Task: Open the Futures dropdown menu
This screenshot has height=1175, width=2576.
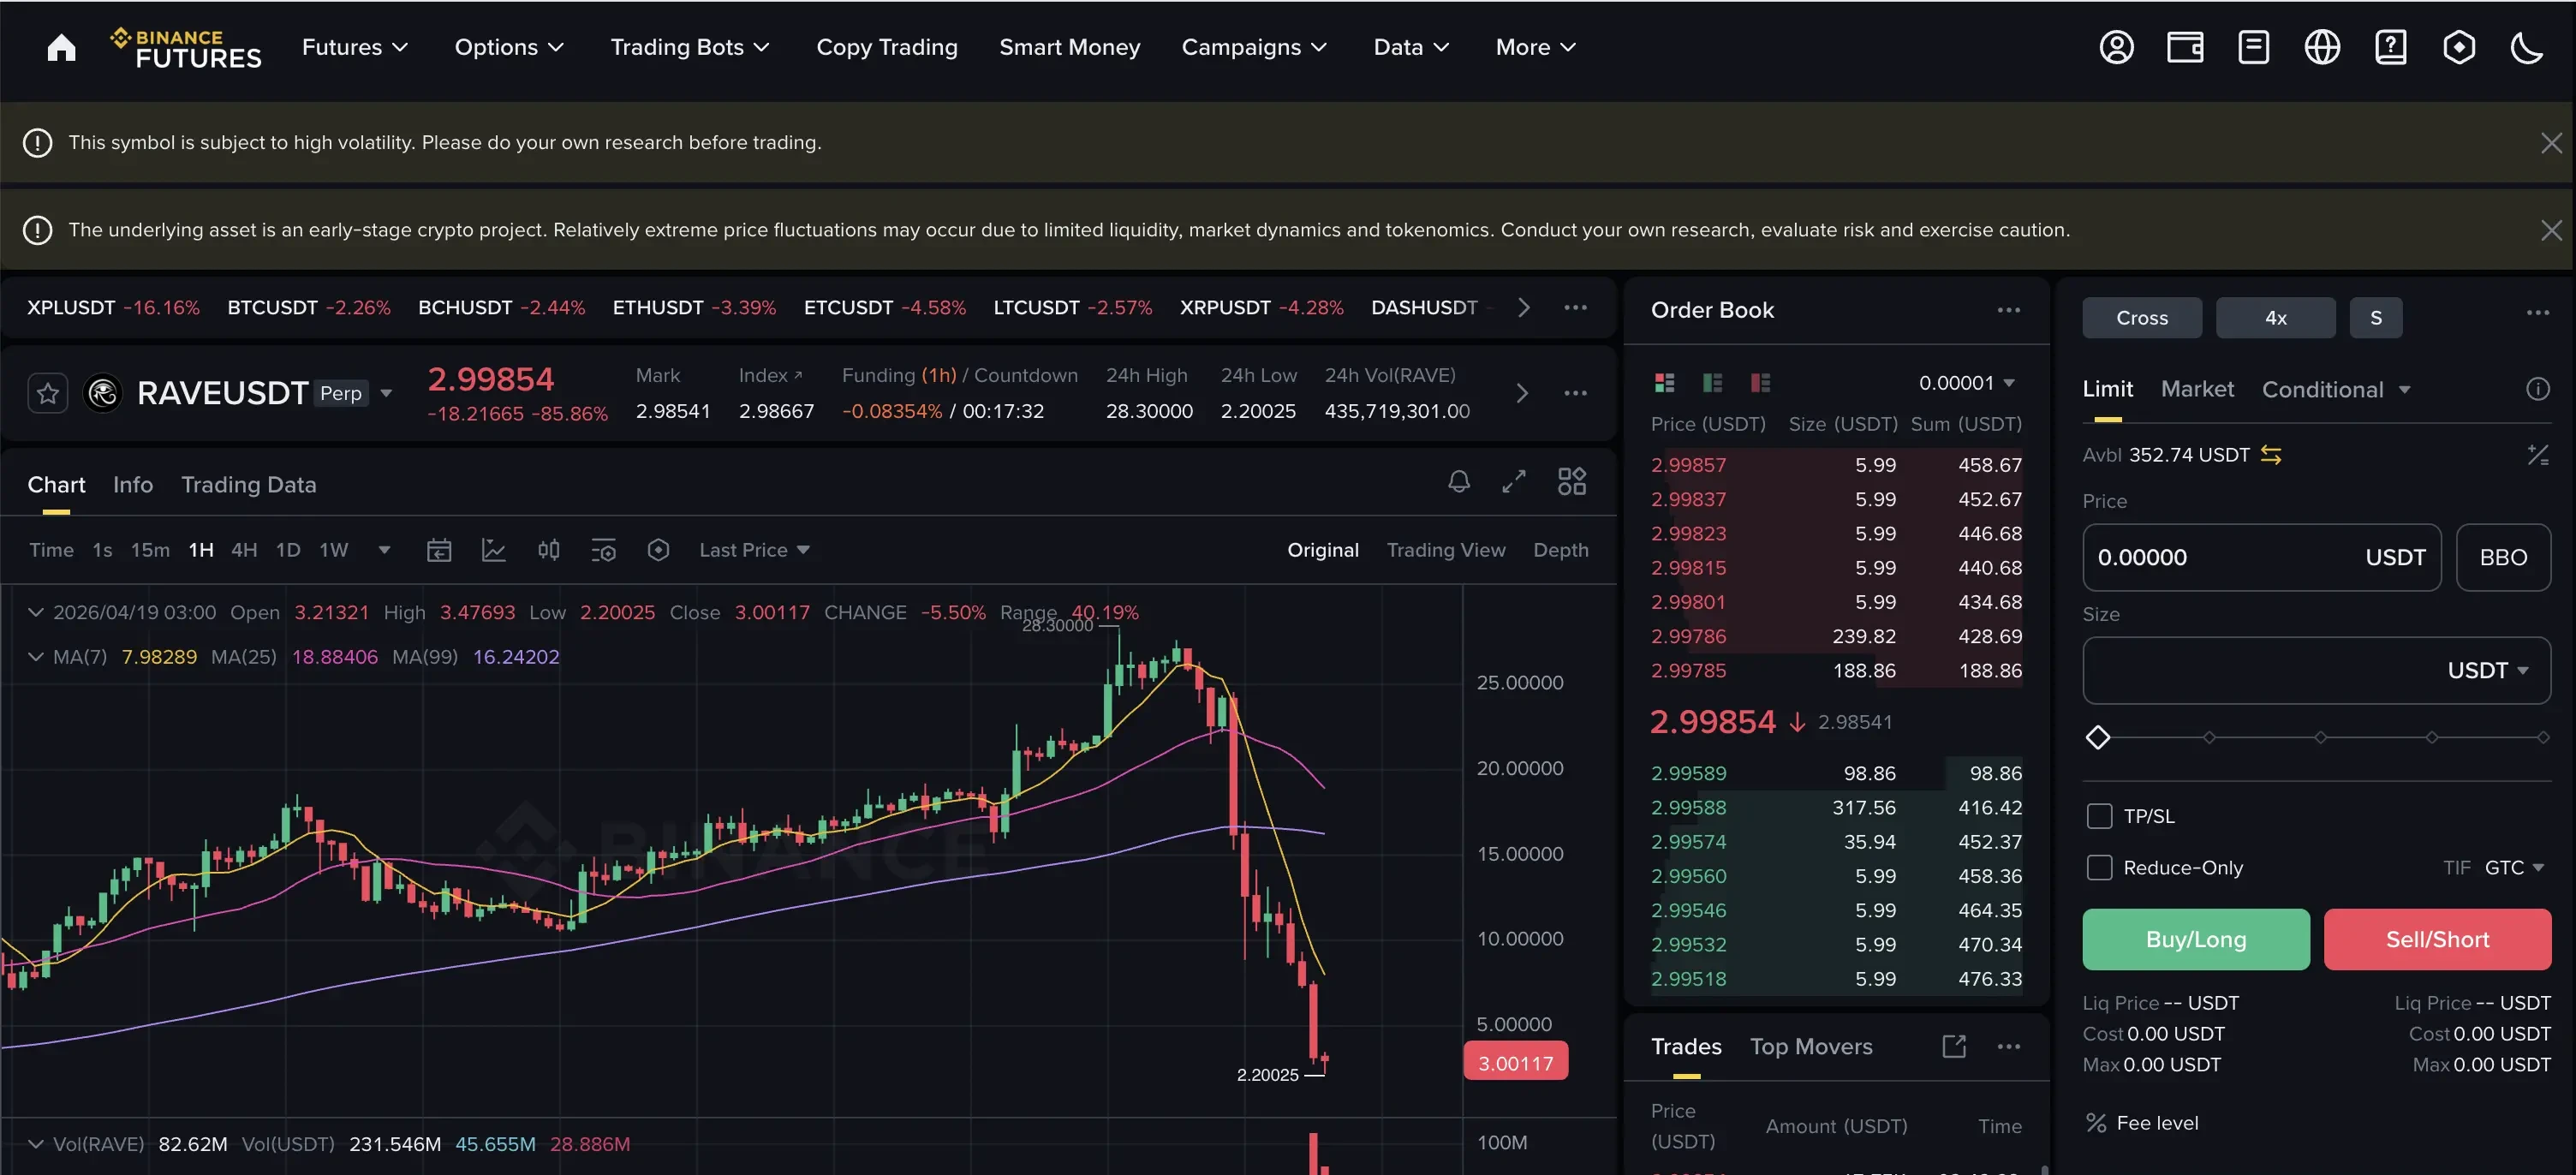Action: 354,47
